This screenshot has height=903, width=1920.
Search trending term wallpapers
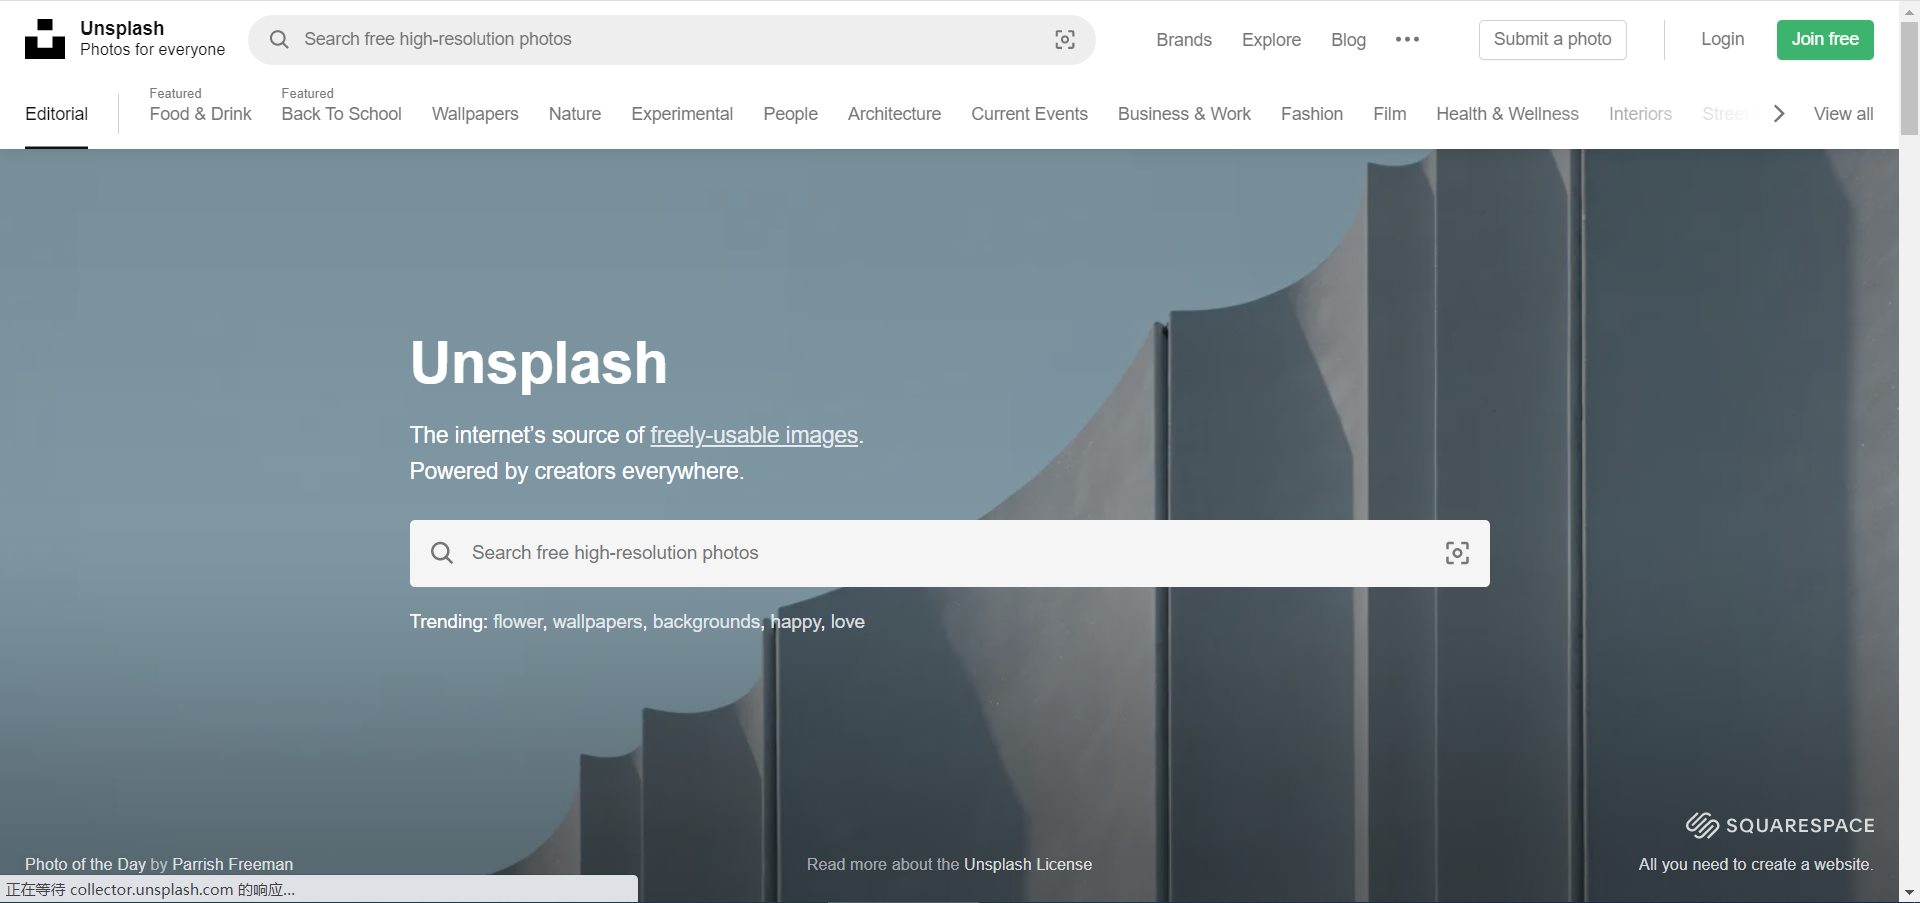(598, 621)
